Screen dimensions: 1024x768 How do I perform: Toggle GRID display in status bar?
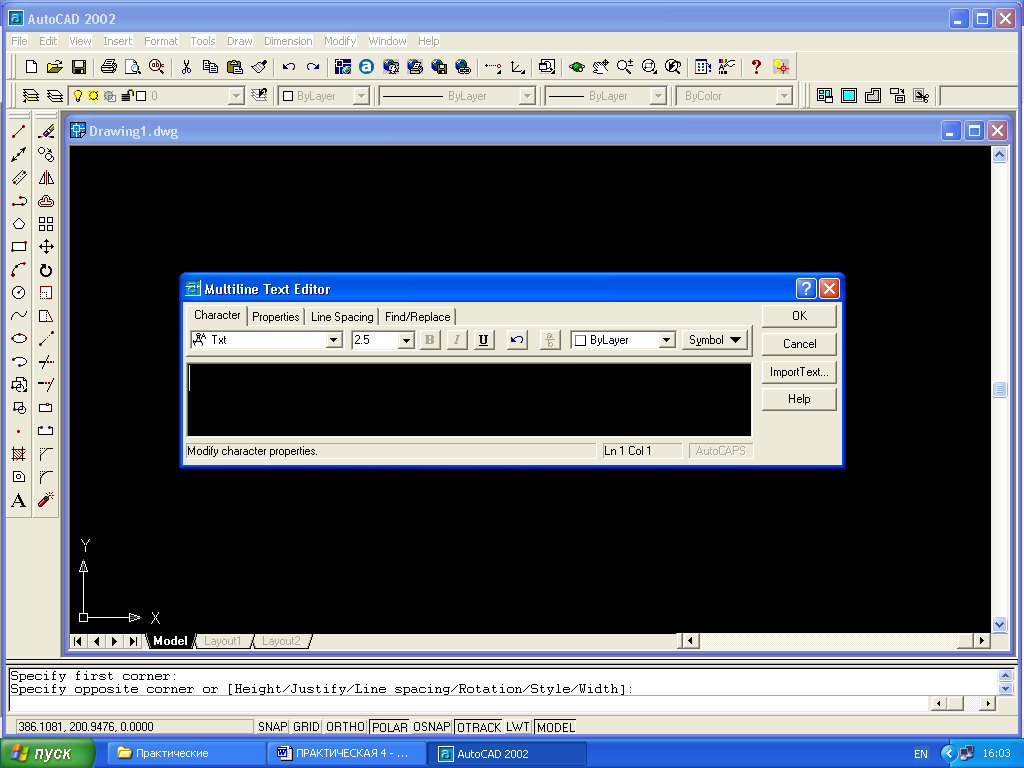pyautogui.click(x=306, y=727)
